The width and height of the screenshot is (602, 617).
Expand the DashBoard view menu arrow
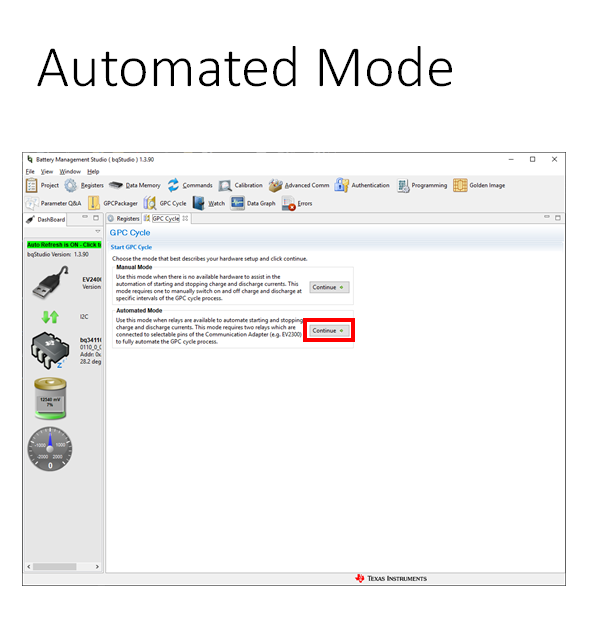point(98,231)
